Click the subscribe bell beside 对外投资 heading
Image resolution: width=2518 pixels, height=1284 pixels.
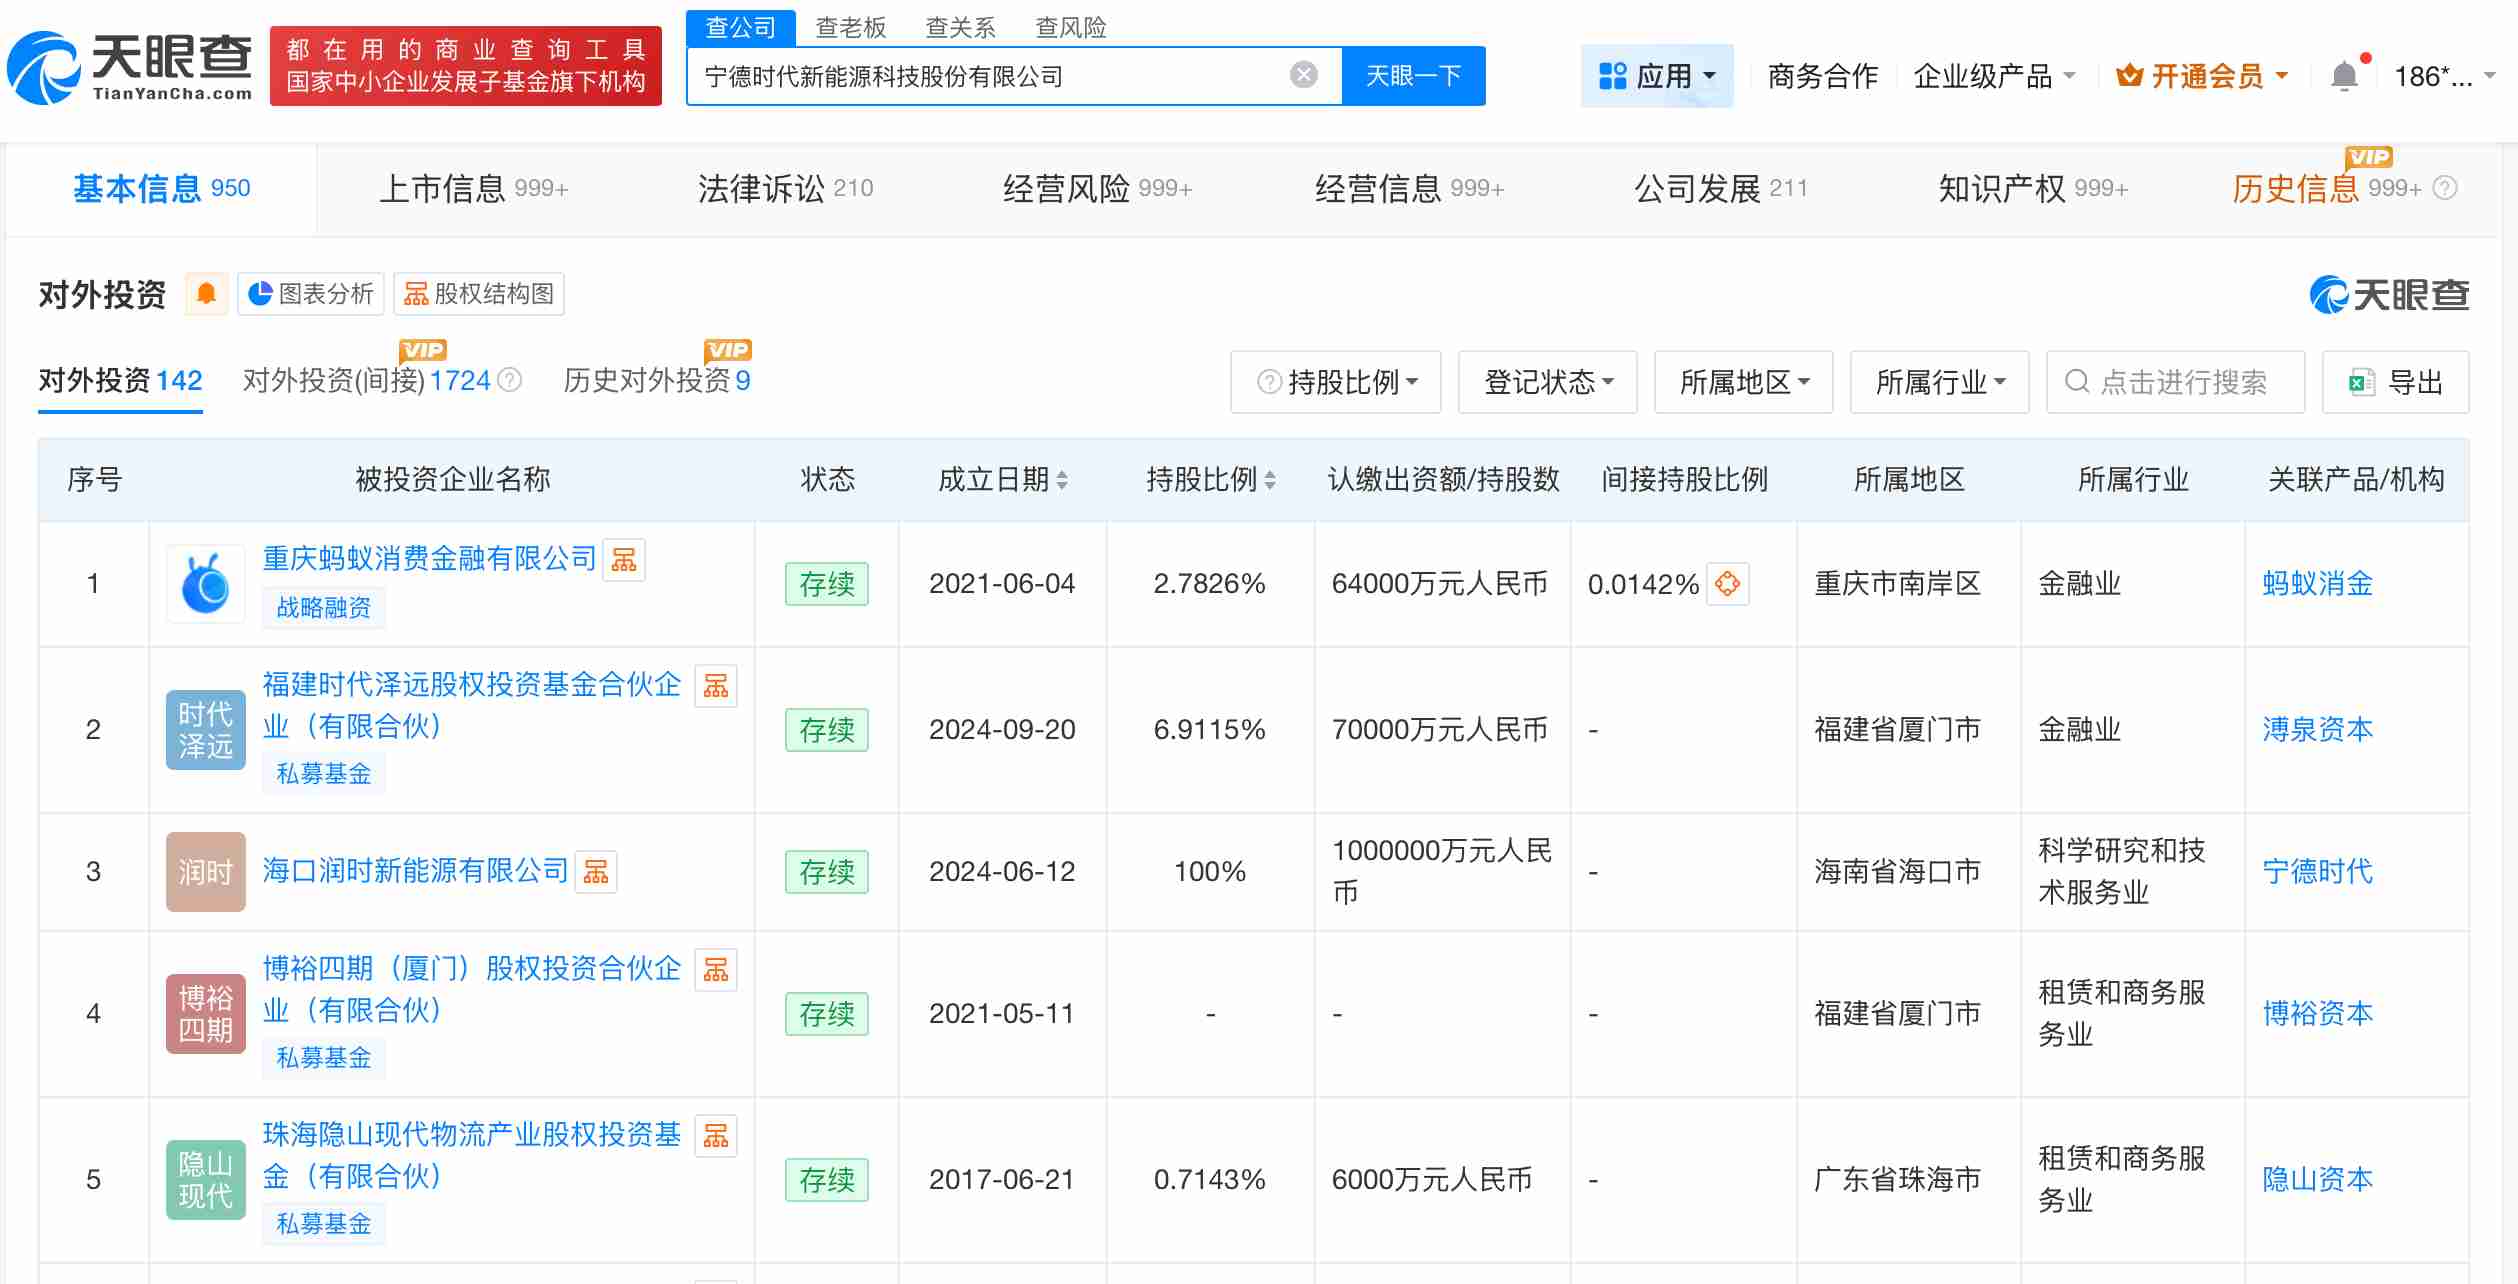(206, 293)
